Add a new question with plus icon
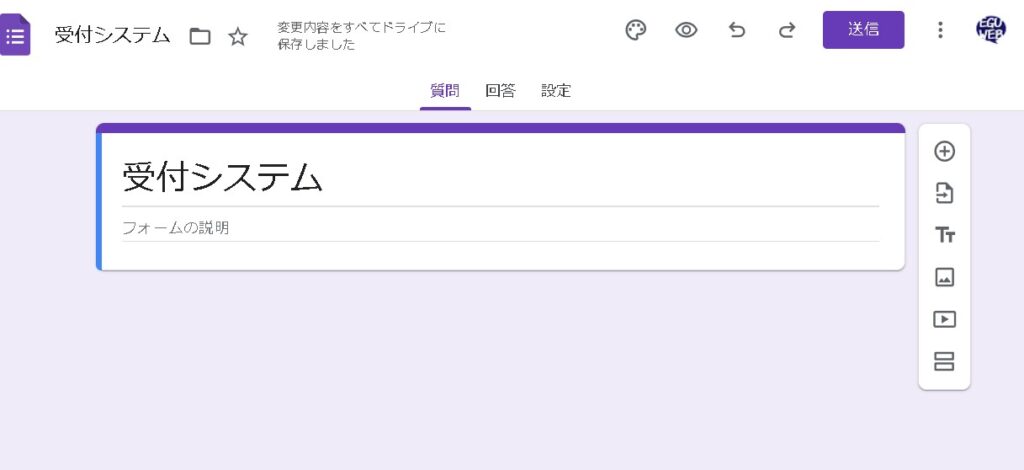The height and width of the screenshot is (470, 1024). click(x=944, y=151)
